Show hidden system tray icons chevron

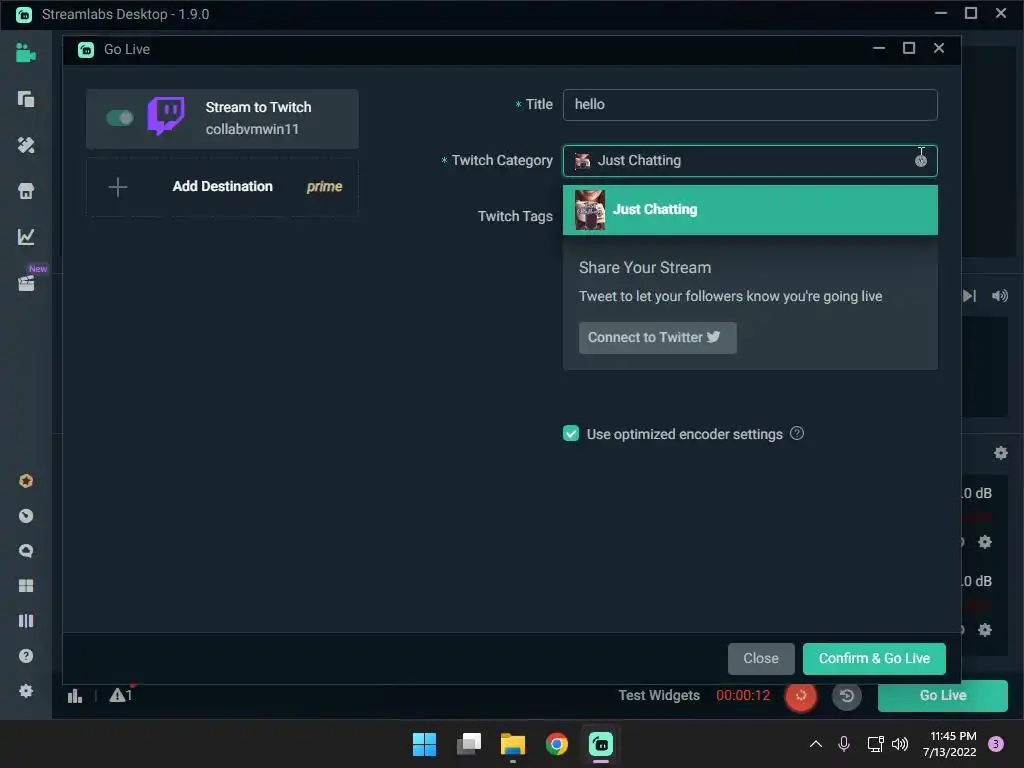click(x=816, y=744)
